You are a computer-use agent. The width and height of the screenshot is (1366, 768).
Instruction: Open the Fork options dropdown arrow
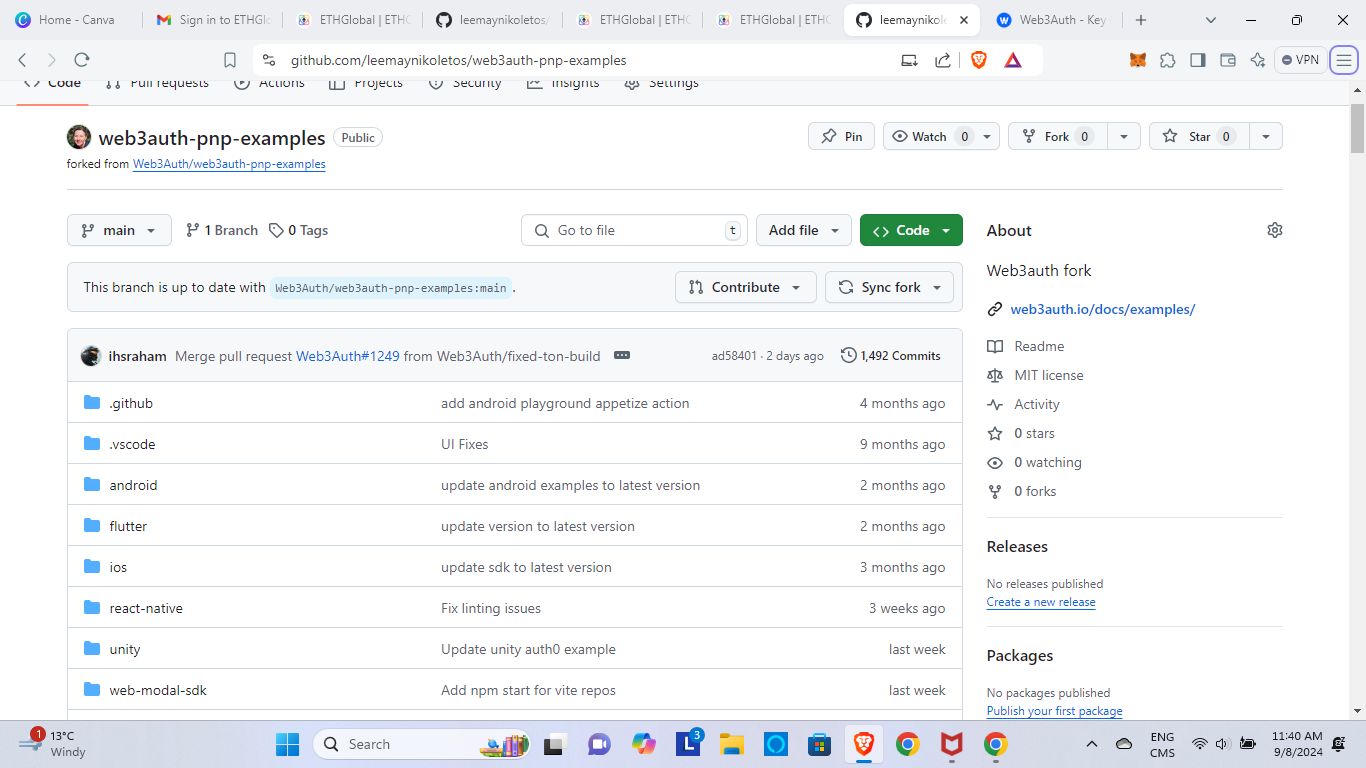(x=1124, y=137)
